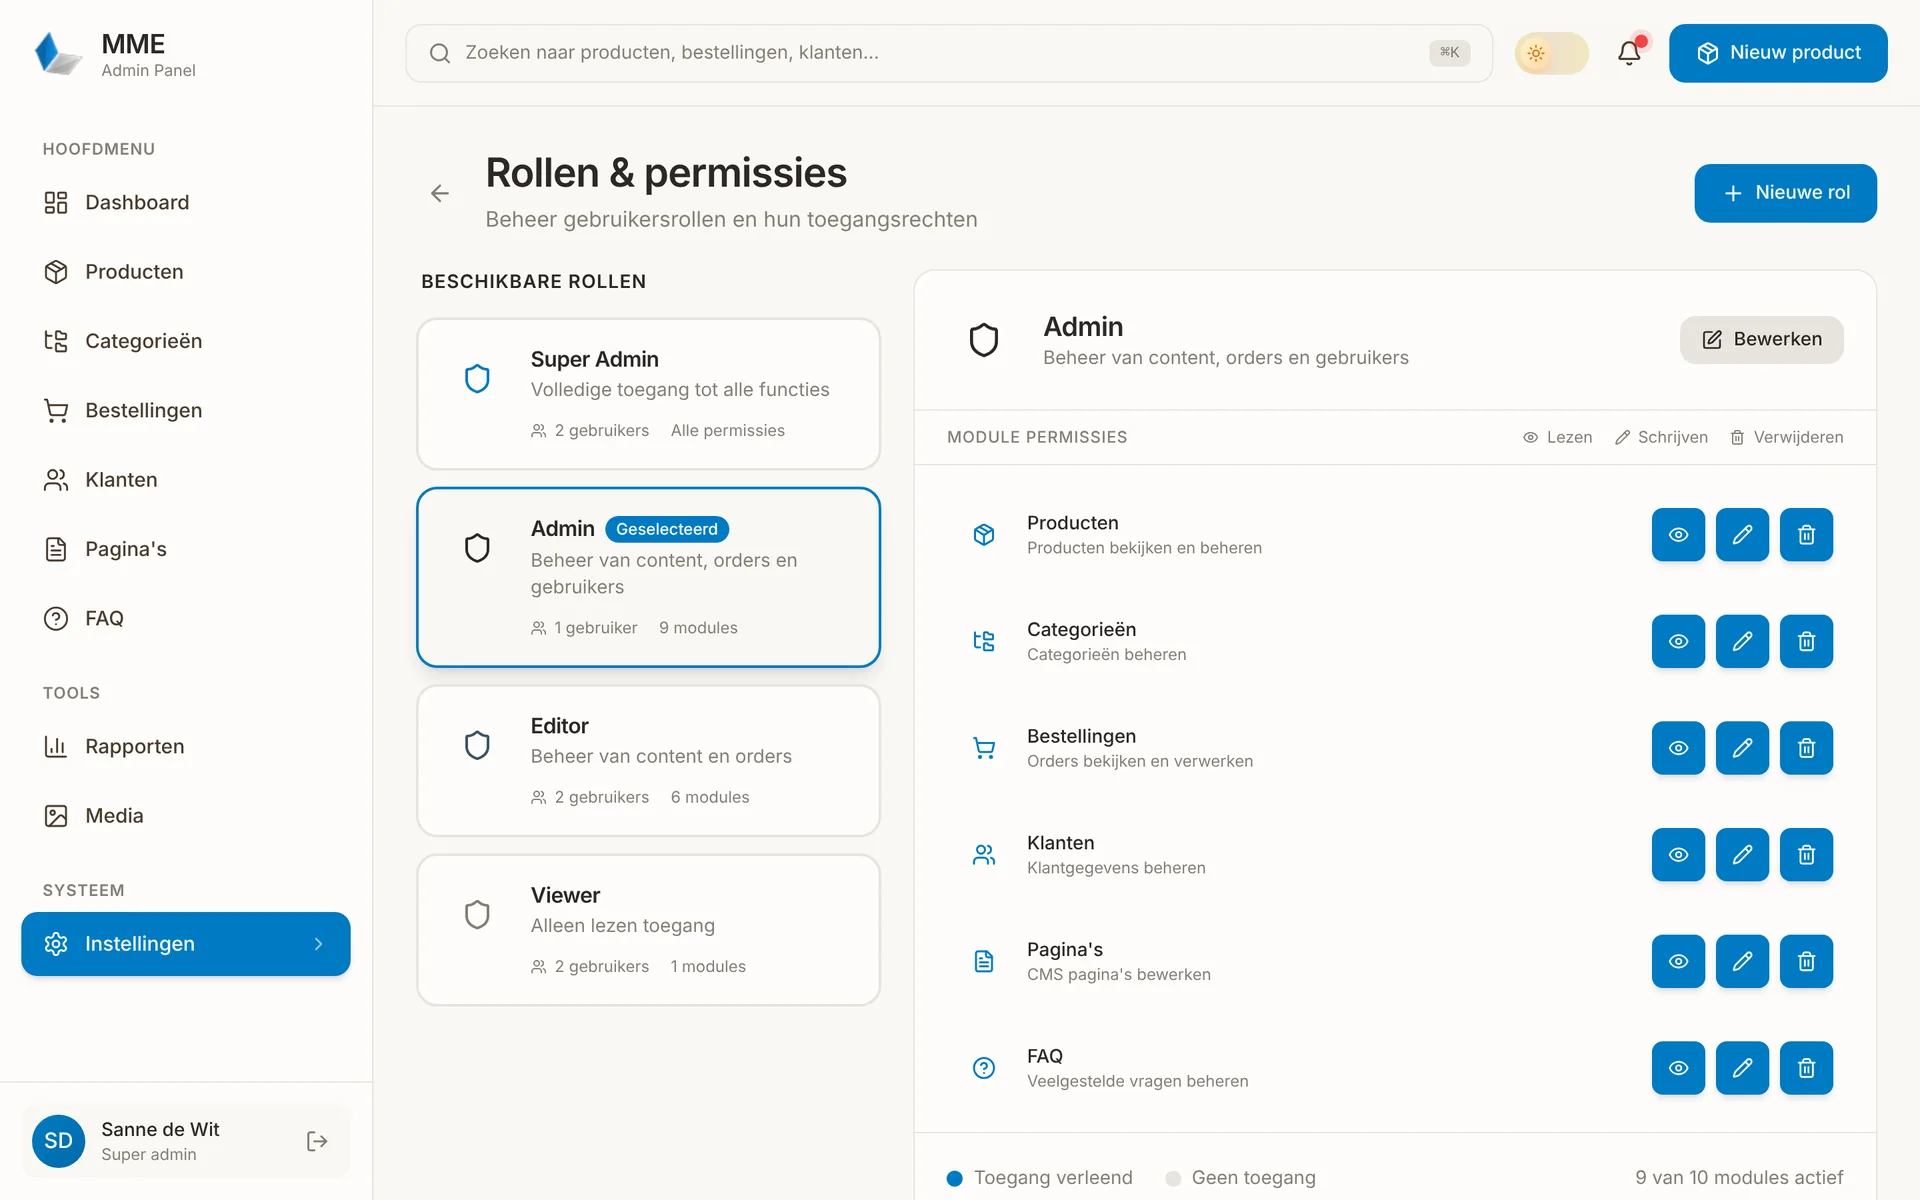Click the Super Admin shield icon

coord(477,378)
